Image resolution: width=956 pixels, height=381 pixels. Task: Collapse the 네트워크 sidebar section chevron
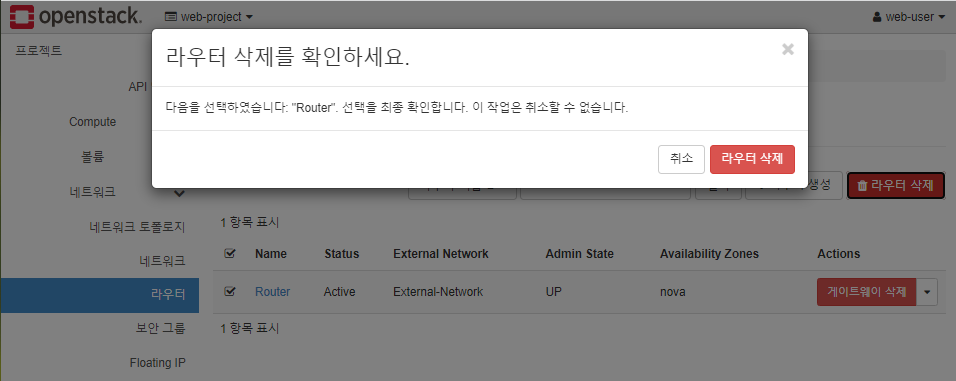coord(179,193)
